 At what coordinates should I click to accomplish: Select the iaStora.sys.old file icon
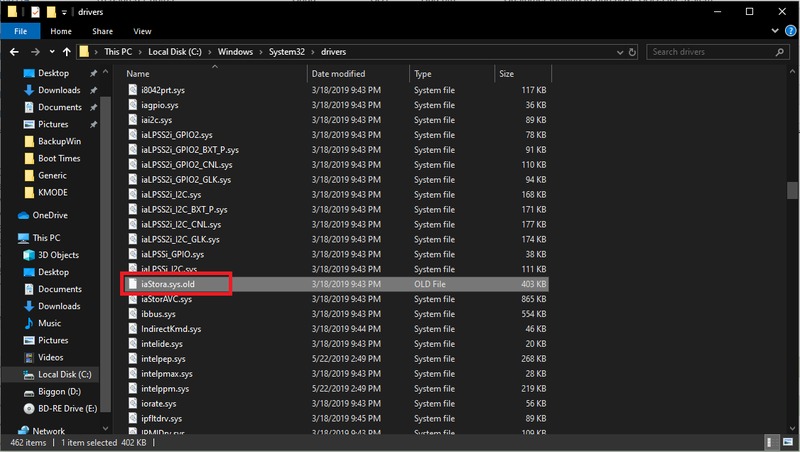tap(132, 285)
